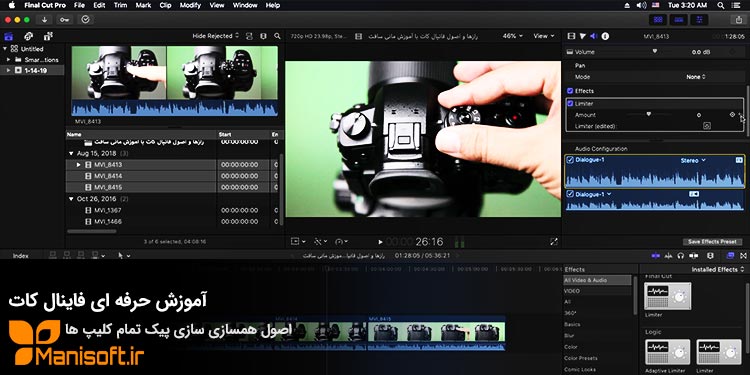Open the macOS volume menu bar icon

point(641,5)
